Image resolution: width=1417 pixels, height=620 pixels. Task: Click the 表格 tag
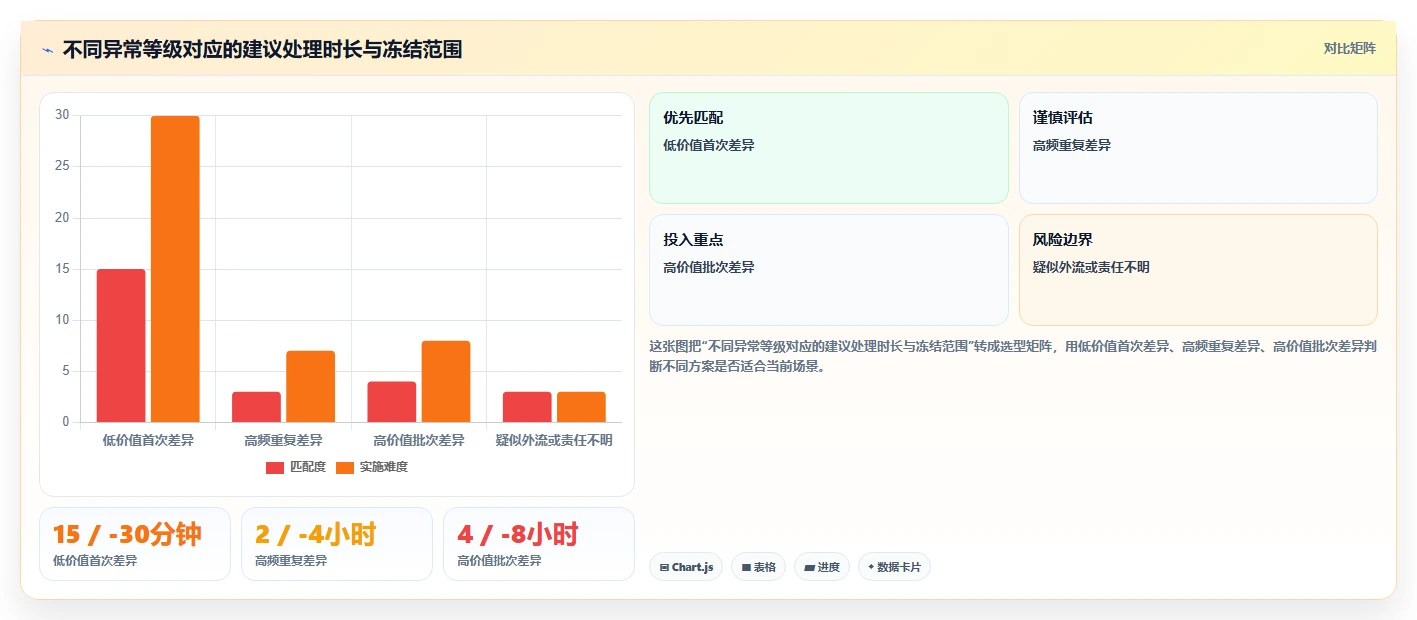pos(759,567)
